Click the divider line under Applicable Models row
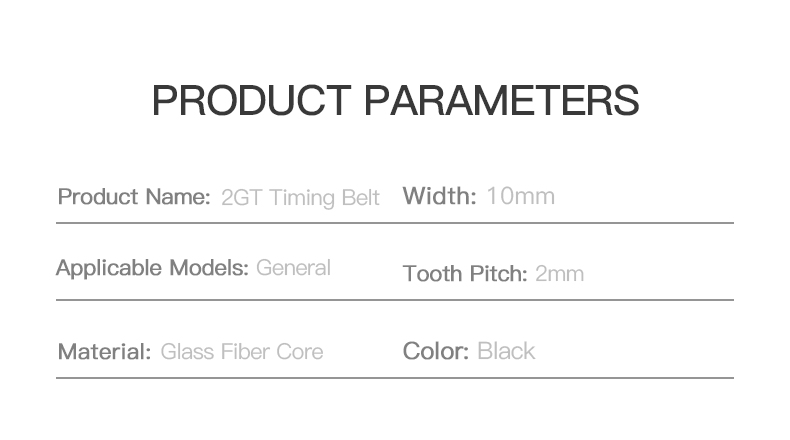This screenshot has width=790, height=440. click(394, 299)
